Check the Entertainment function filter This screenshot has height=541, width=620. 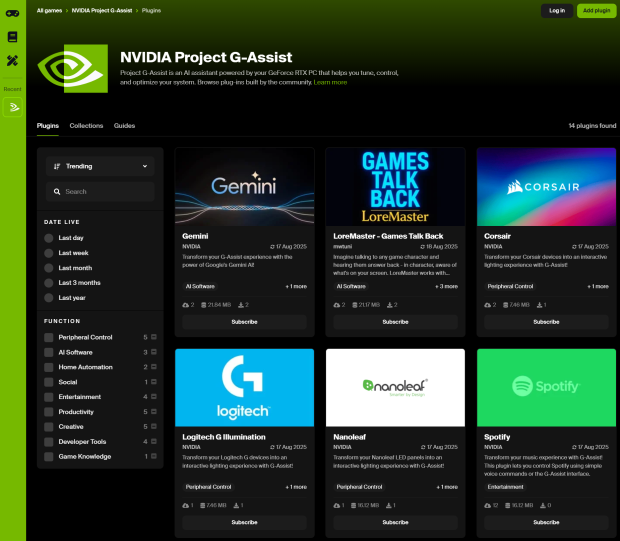(x=49, y=397)
